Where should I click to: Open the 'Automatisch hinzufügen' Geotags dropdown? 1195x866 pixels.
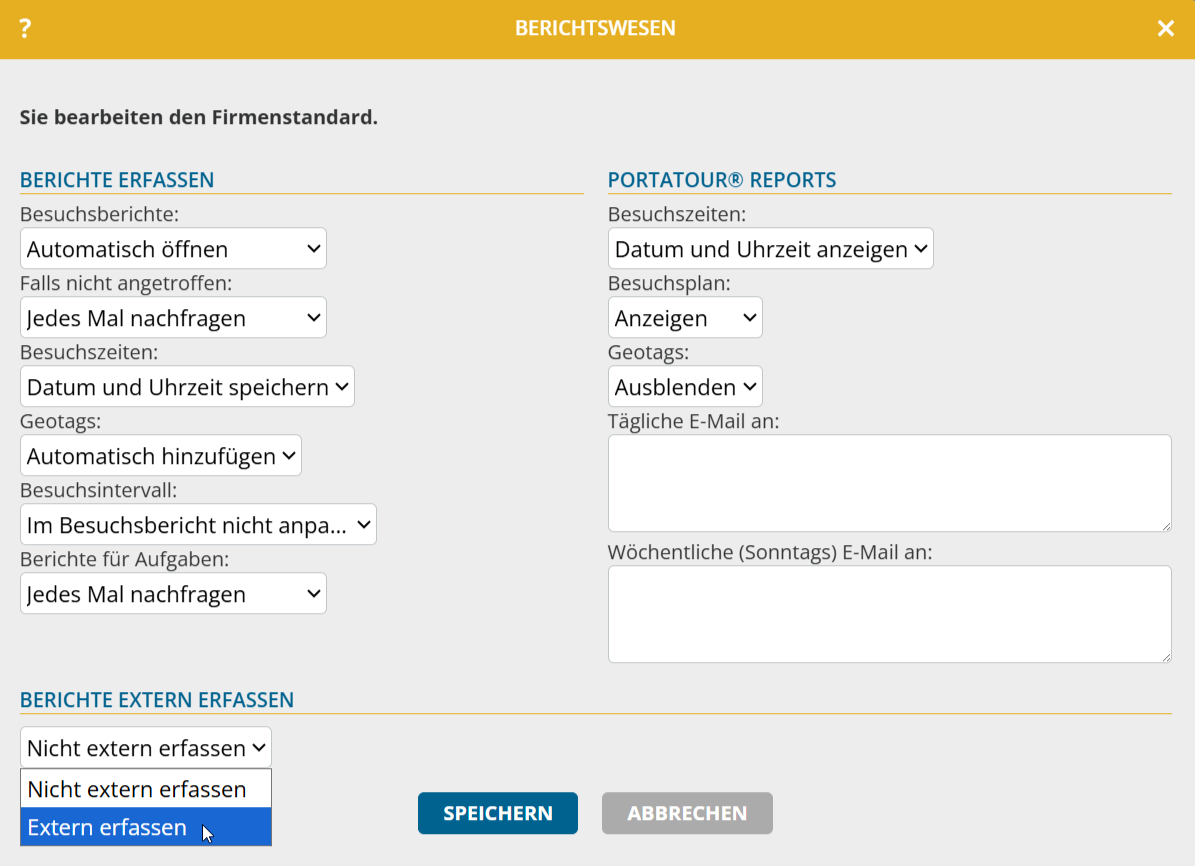160,456
